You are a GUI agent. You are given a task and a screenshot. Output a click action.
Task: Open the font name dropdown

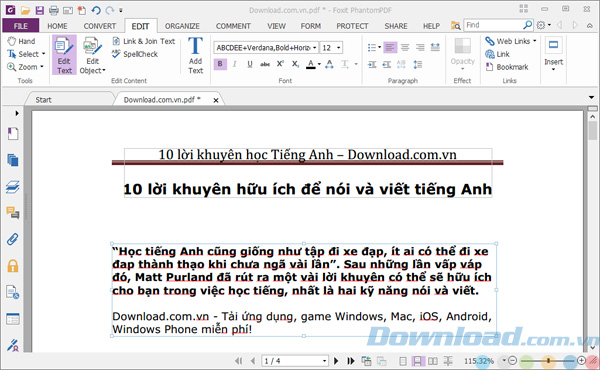coord(315,48)
